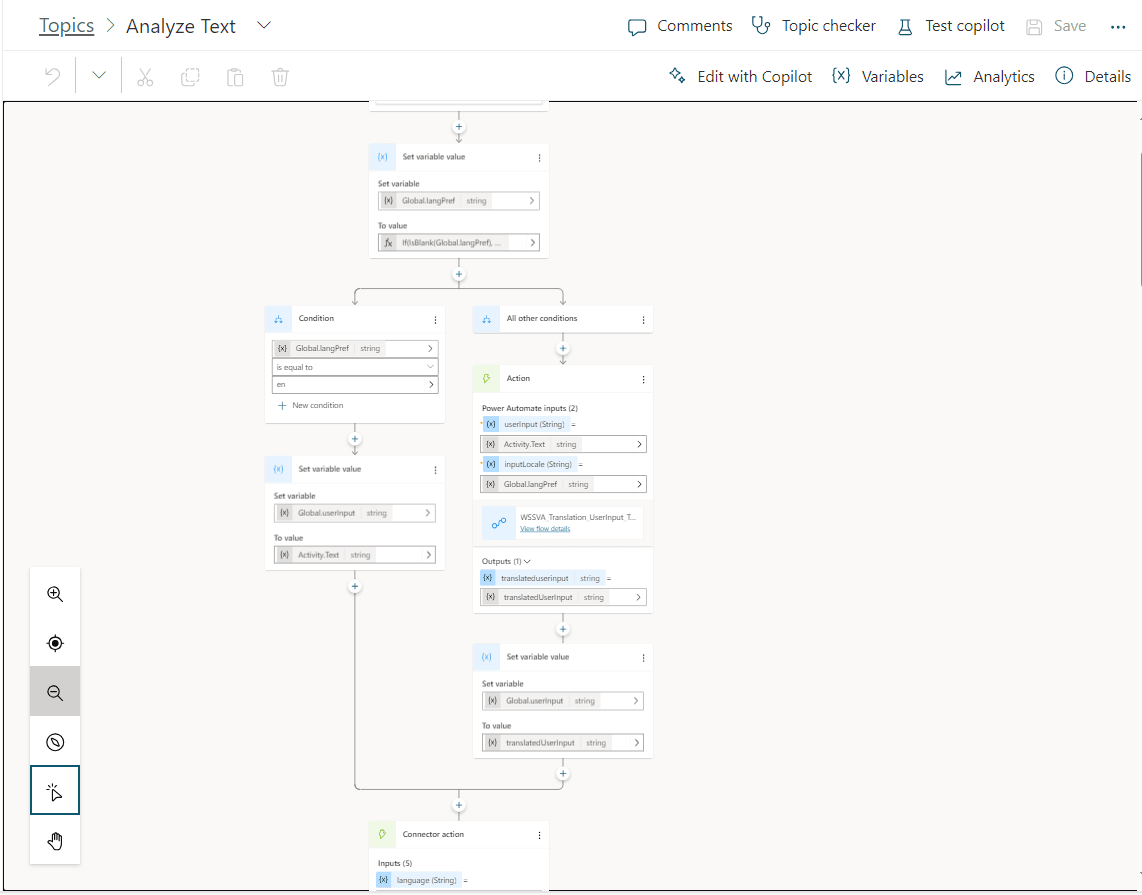Add a New condition
1142x895 pixels.
310,405
